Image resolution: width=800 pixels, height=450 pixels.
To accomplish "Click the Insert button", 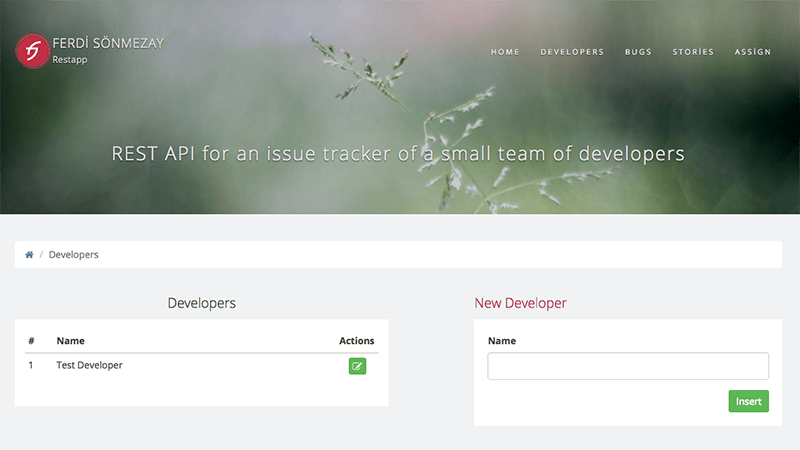I will pos(748,402).
